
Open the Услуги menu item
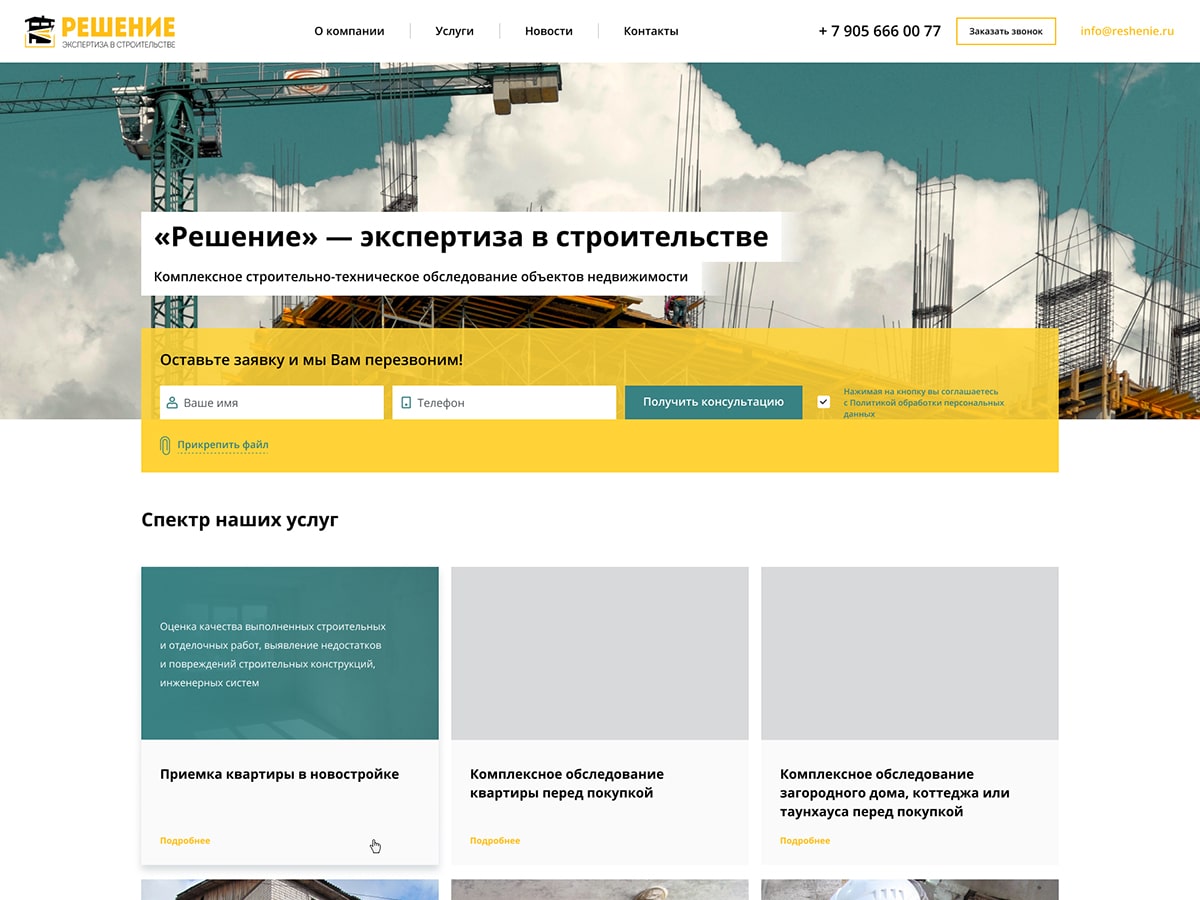(x=455, y=31)
